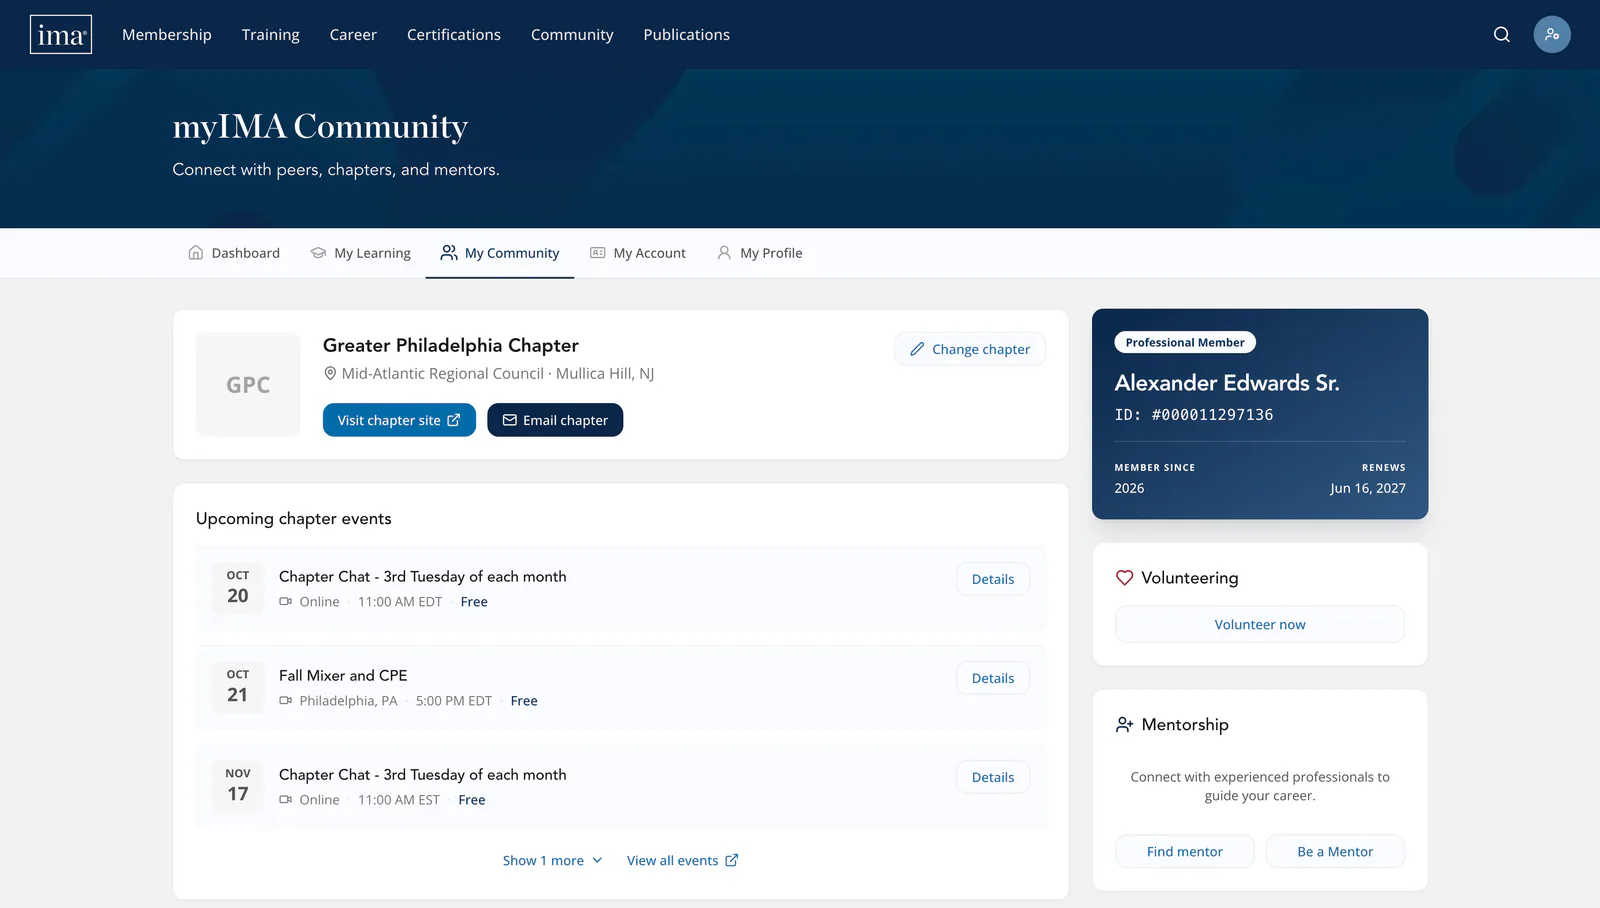Viewport: 1600px width, 908px height.
Task: View Details for Nov 17 Chapter Chat
Action: [993, 777]
